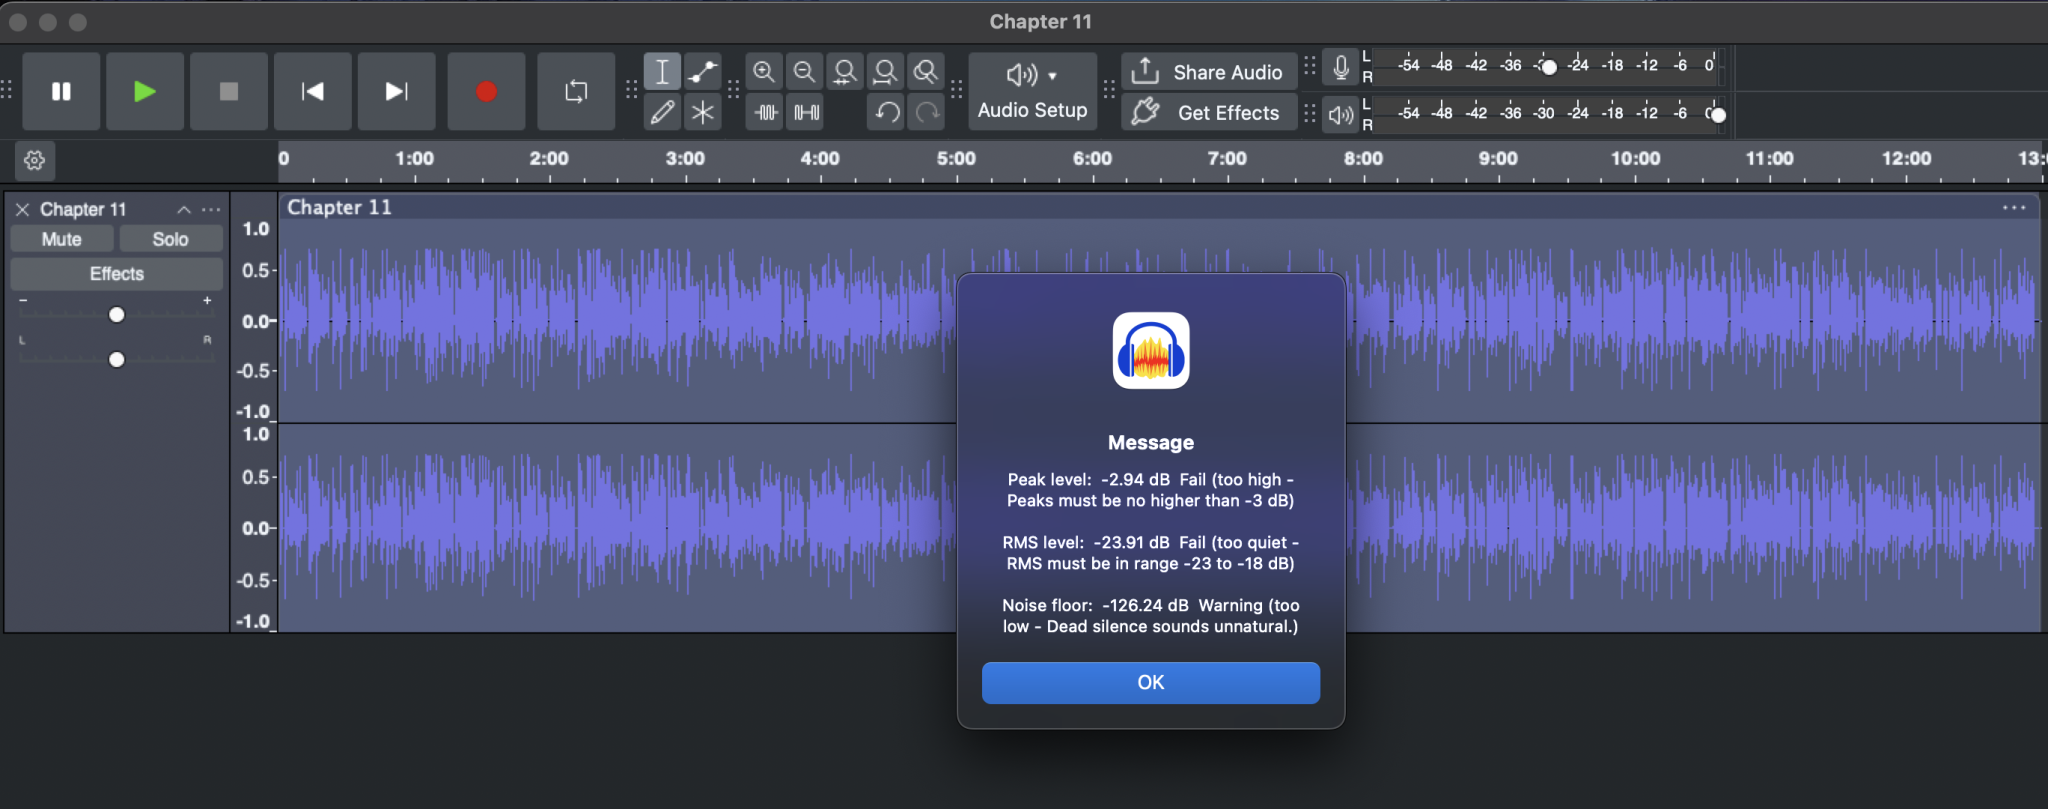
Task: Open the Audio Setup dropdown
Action: [1032, 92]
